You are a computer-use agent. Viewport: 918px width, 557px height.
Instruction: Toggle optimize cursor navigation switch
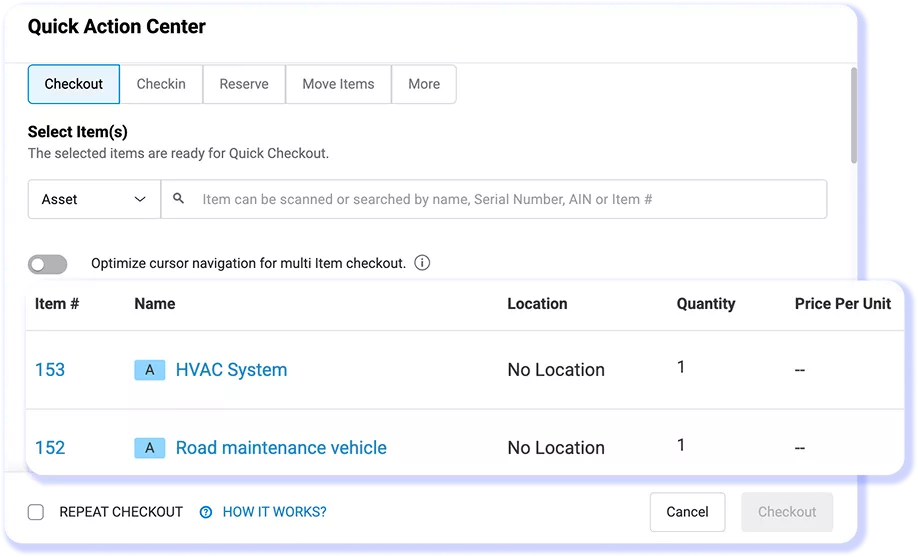click(47, 264)
